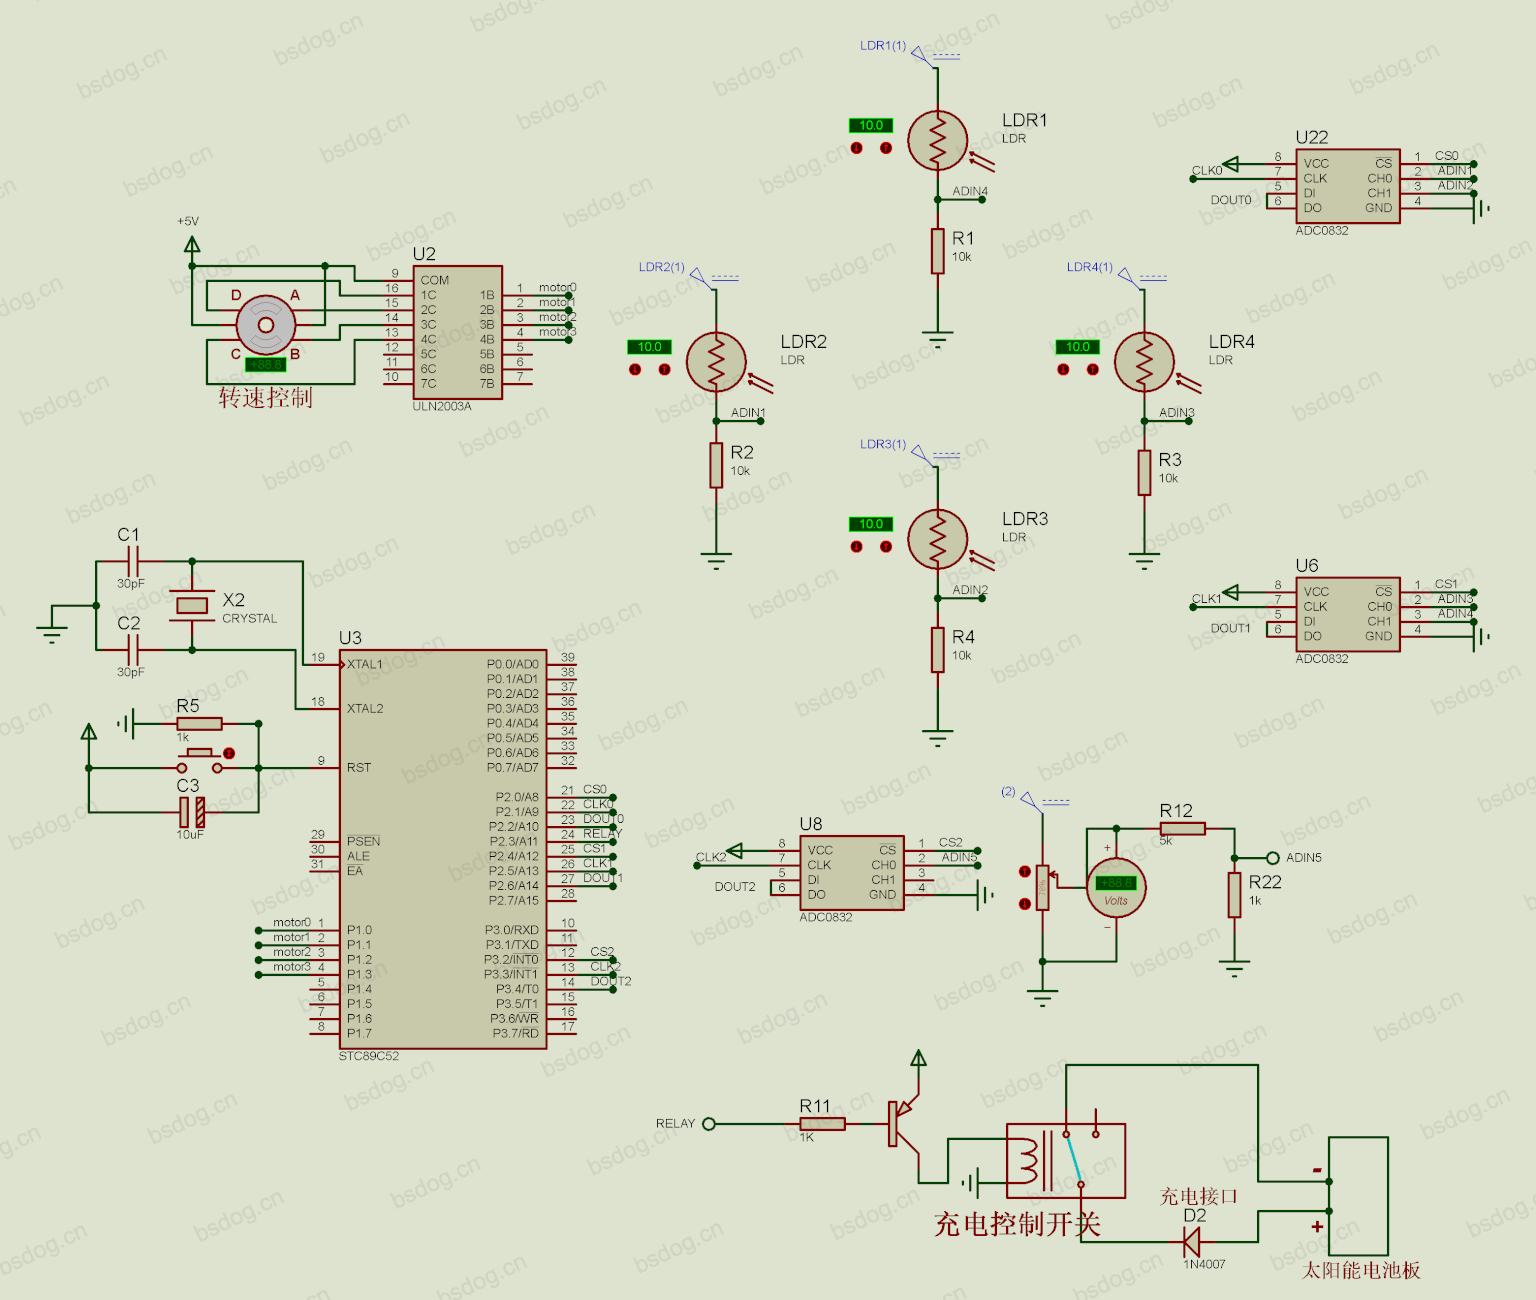Image resolution: width=1536 pixels, height=1300 pixels.
Task: Click the 充电接口 label
Action: (x=1198, y=1196)
